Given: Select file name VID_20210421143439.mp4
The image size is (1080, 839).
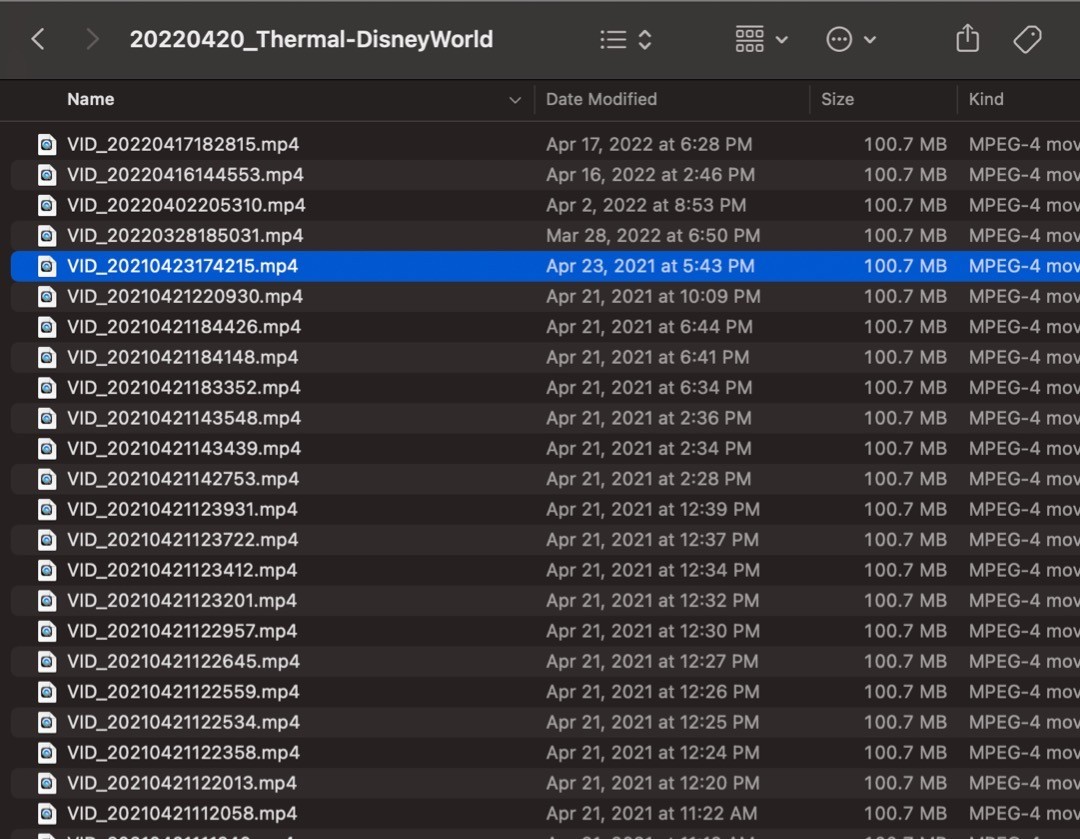Looking at the screenshot, I should tap(184, 448).
